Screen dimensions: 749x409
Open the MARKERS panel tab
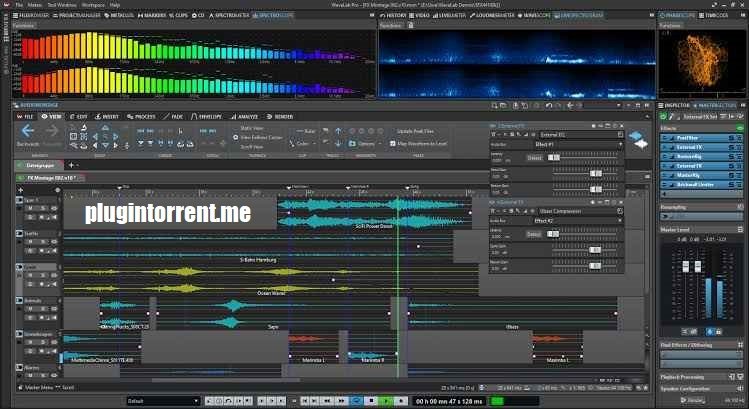click(150, 15)
